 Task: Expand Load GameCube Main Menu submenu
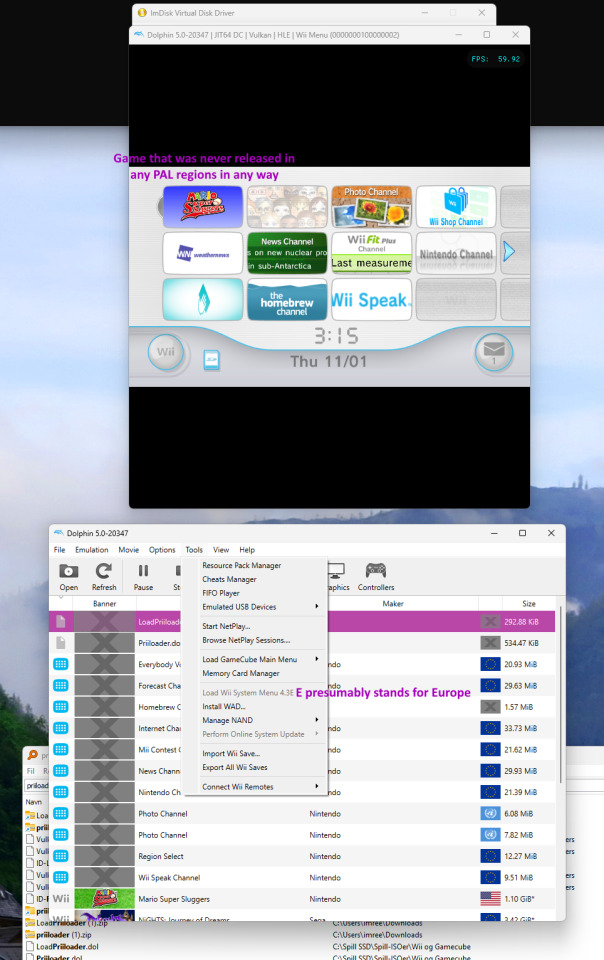coord(255,659)
